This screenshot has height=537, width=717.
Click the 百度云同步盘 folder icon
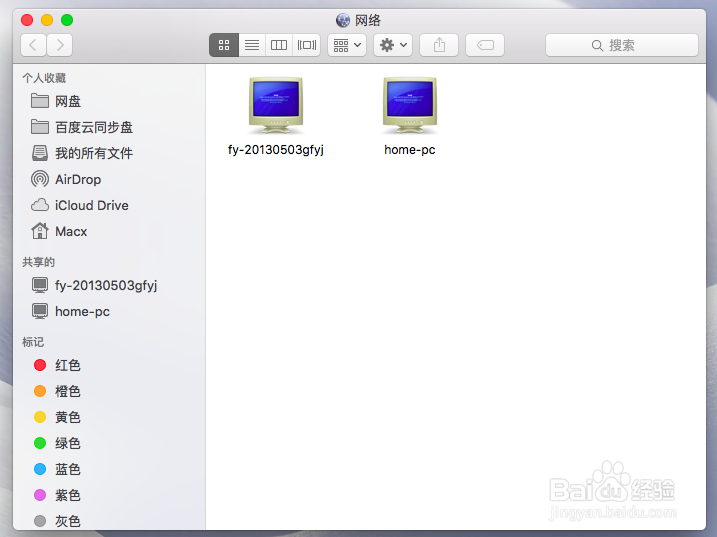[x=40, y=127]
